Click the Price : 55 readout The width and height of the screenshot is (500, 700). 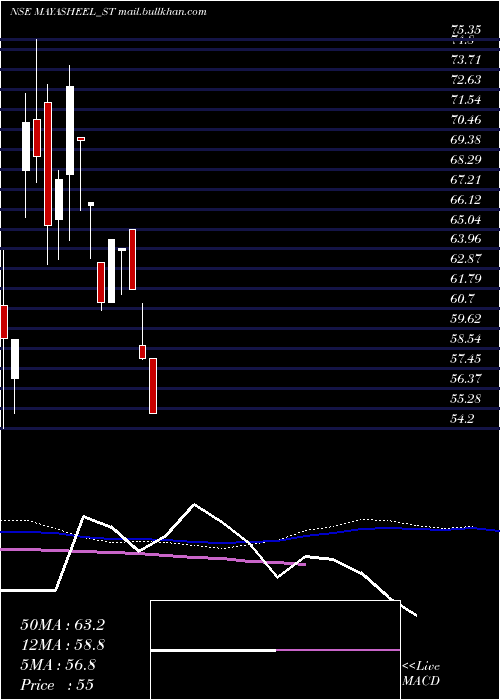tap(57, 685)
